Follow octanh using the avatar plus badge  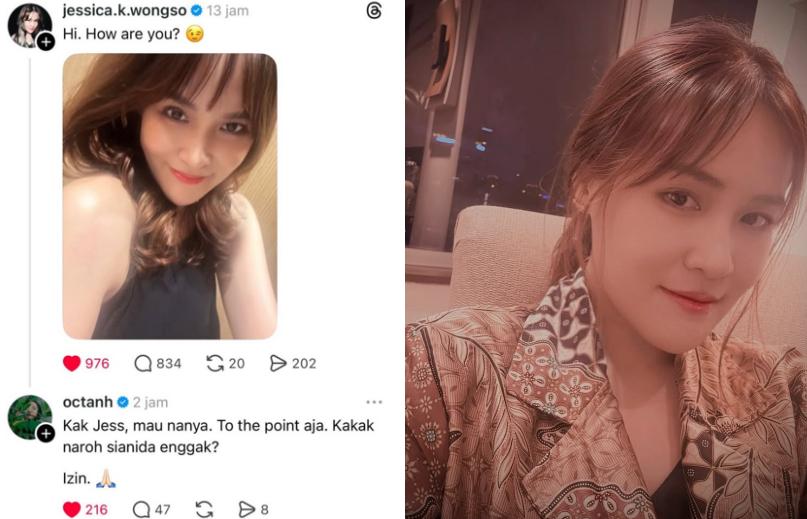pyautogui.click(x=46, y=433)
